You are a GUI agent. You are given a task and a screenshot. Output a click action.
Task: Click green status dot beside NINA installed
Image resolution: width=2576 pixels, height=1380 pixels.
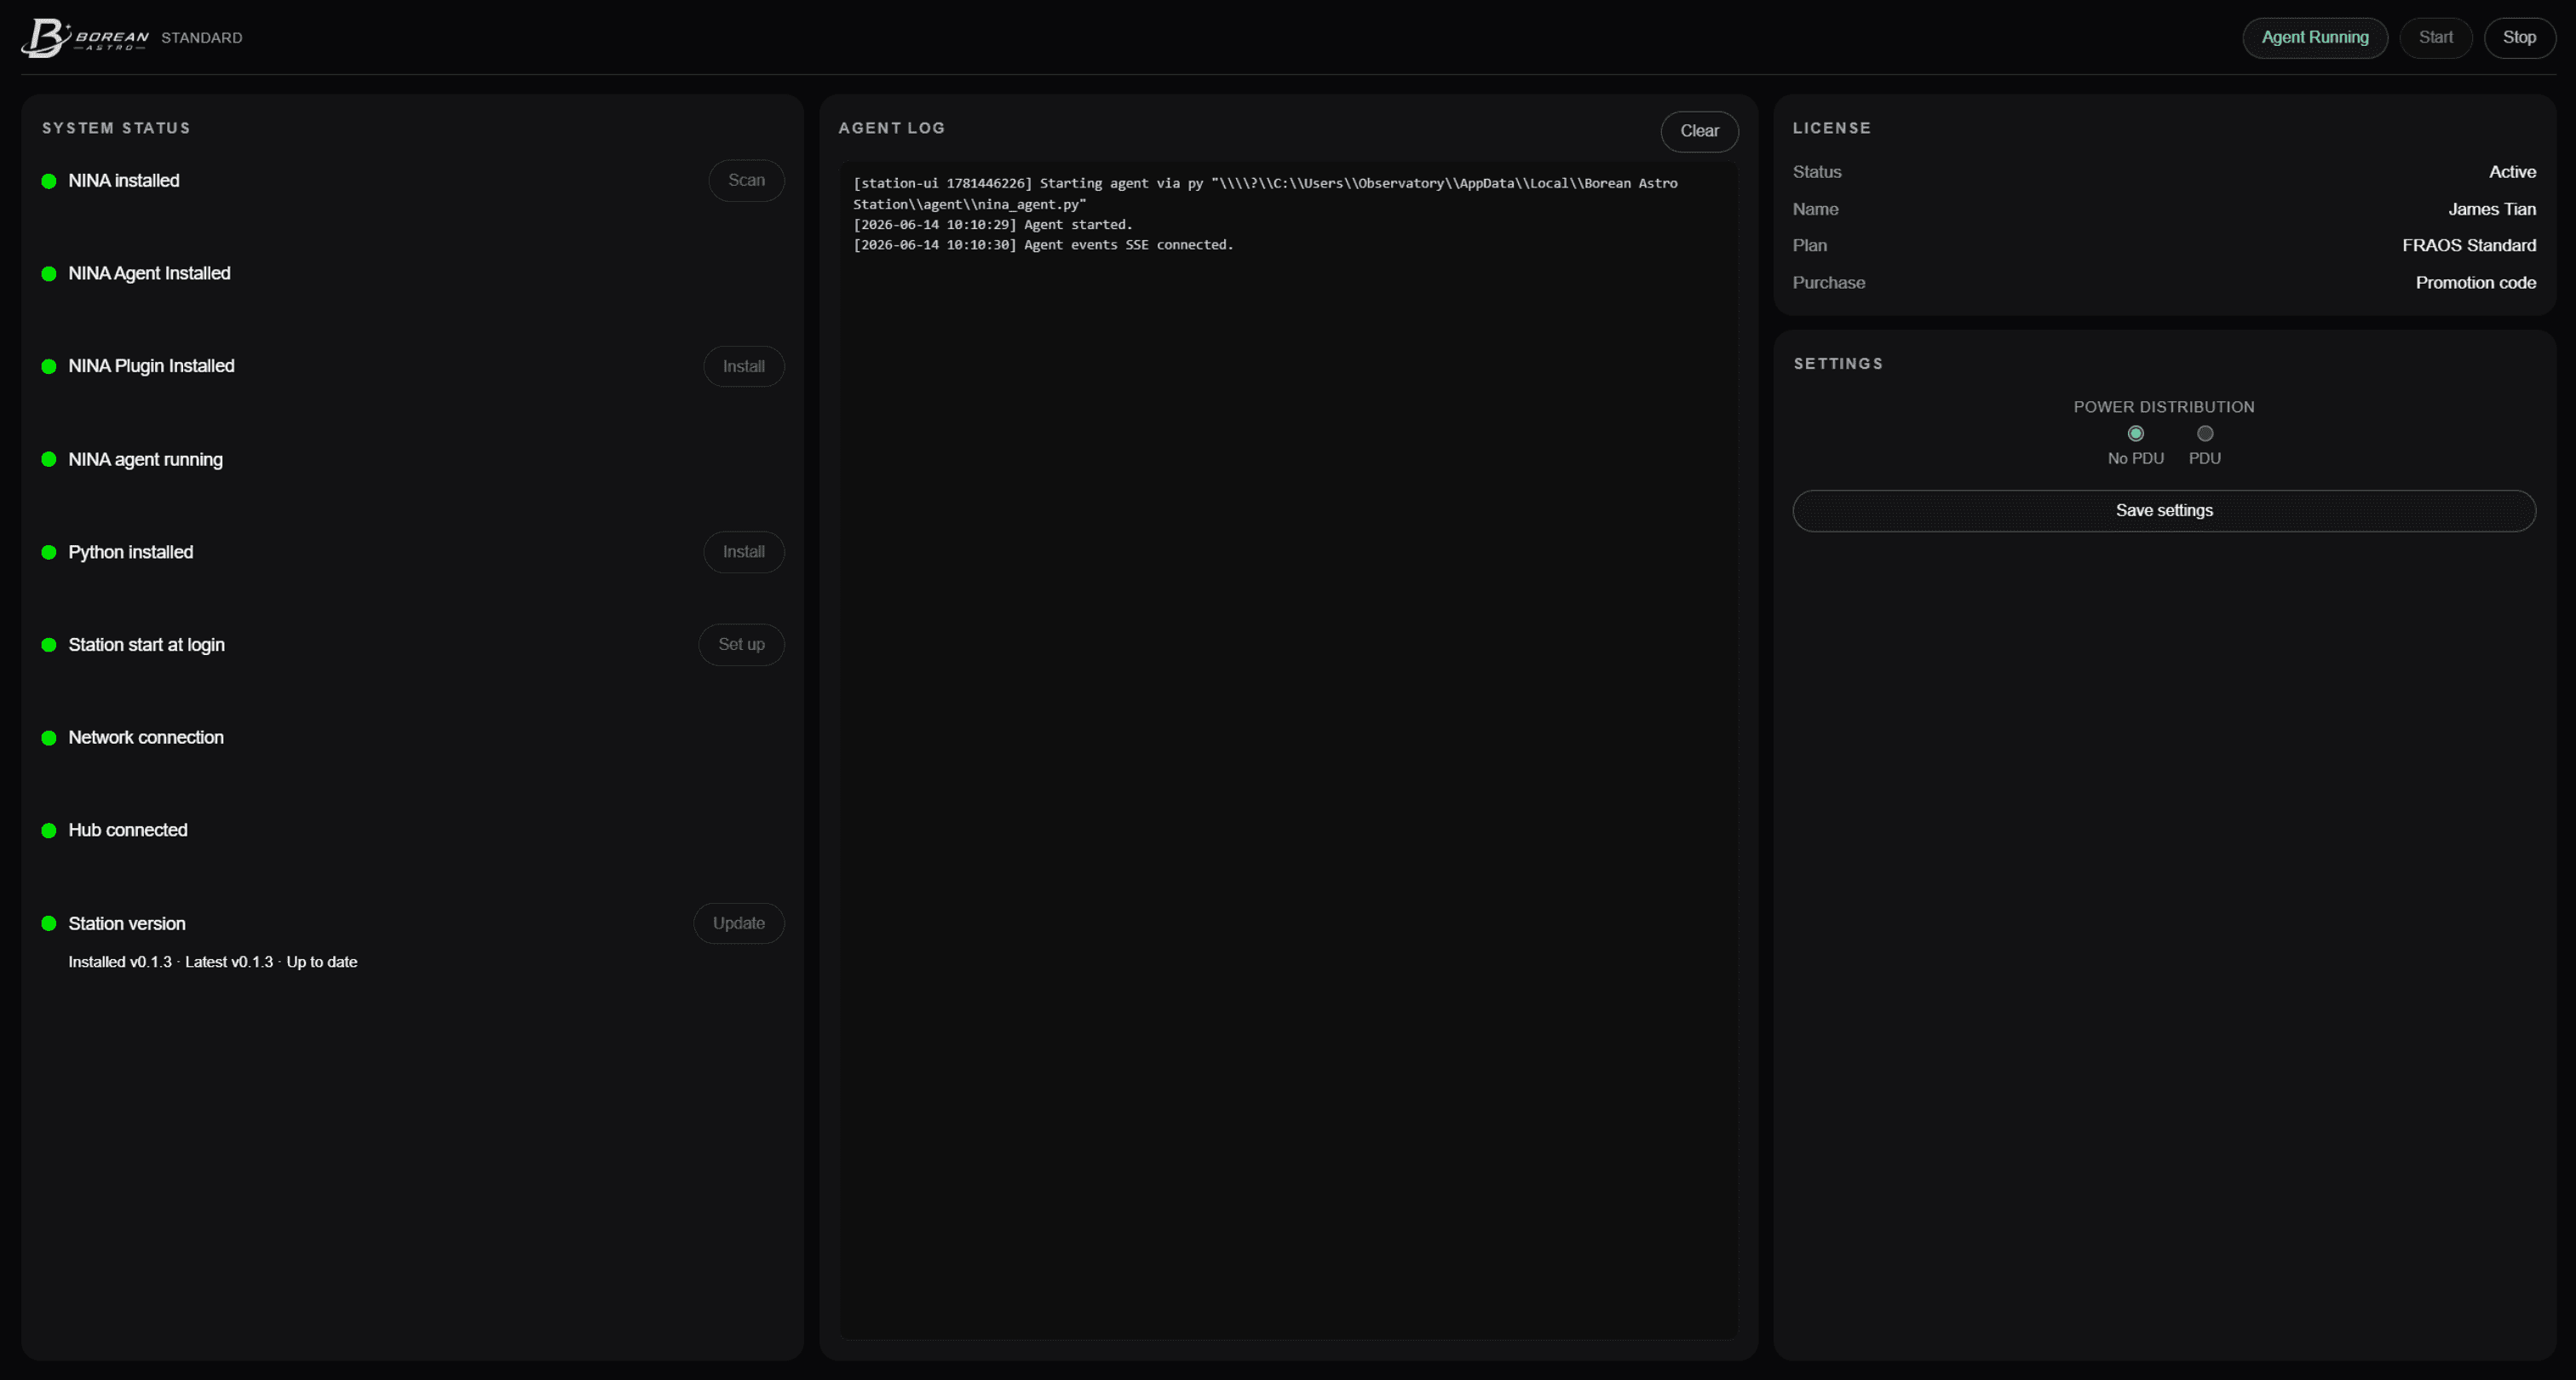pos(48,181)
